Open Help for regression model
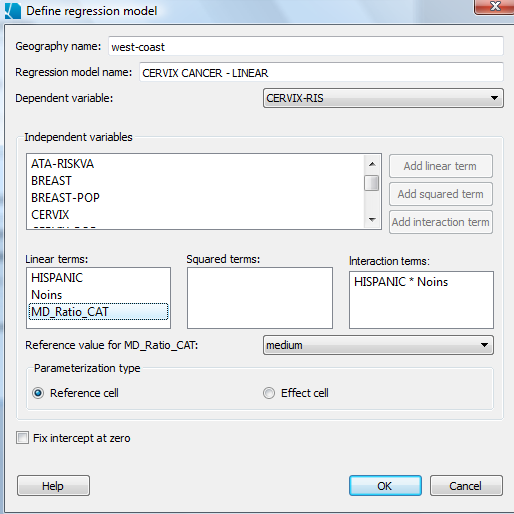Screen dimensions: 514x514 coord(53,486)
